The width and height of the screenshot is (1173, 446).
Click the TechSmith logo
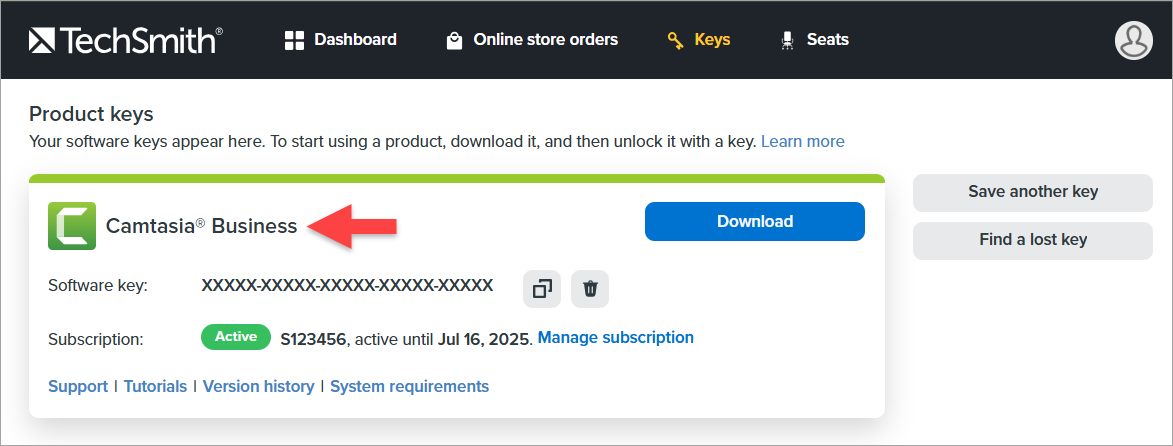(x=125, y=40)
